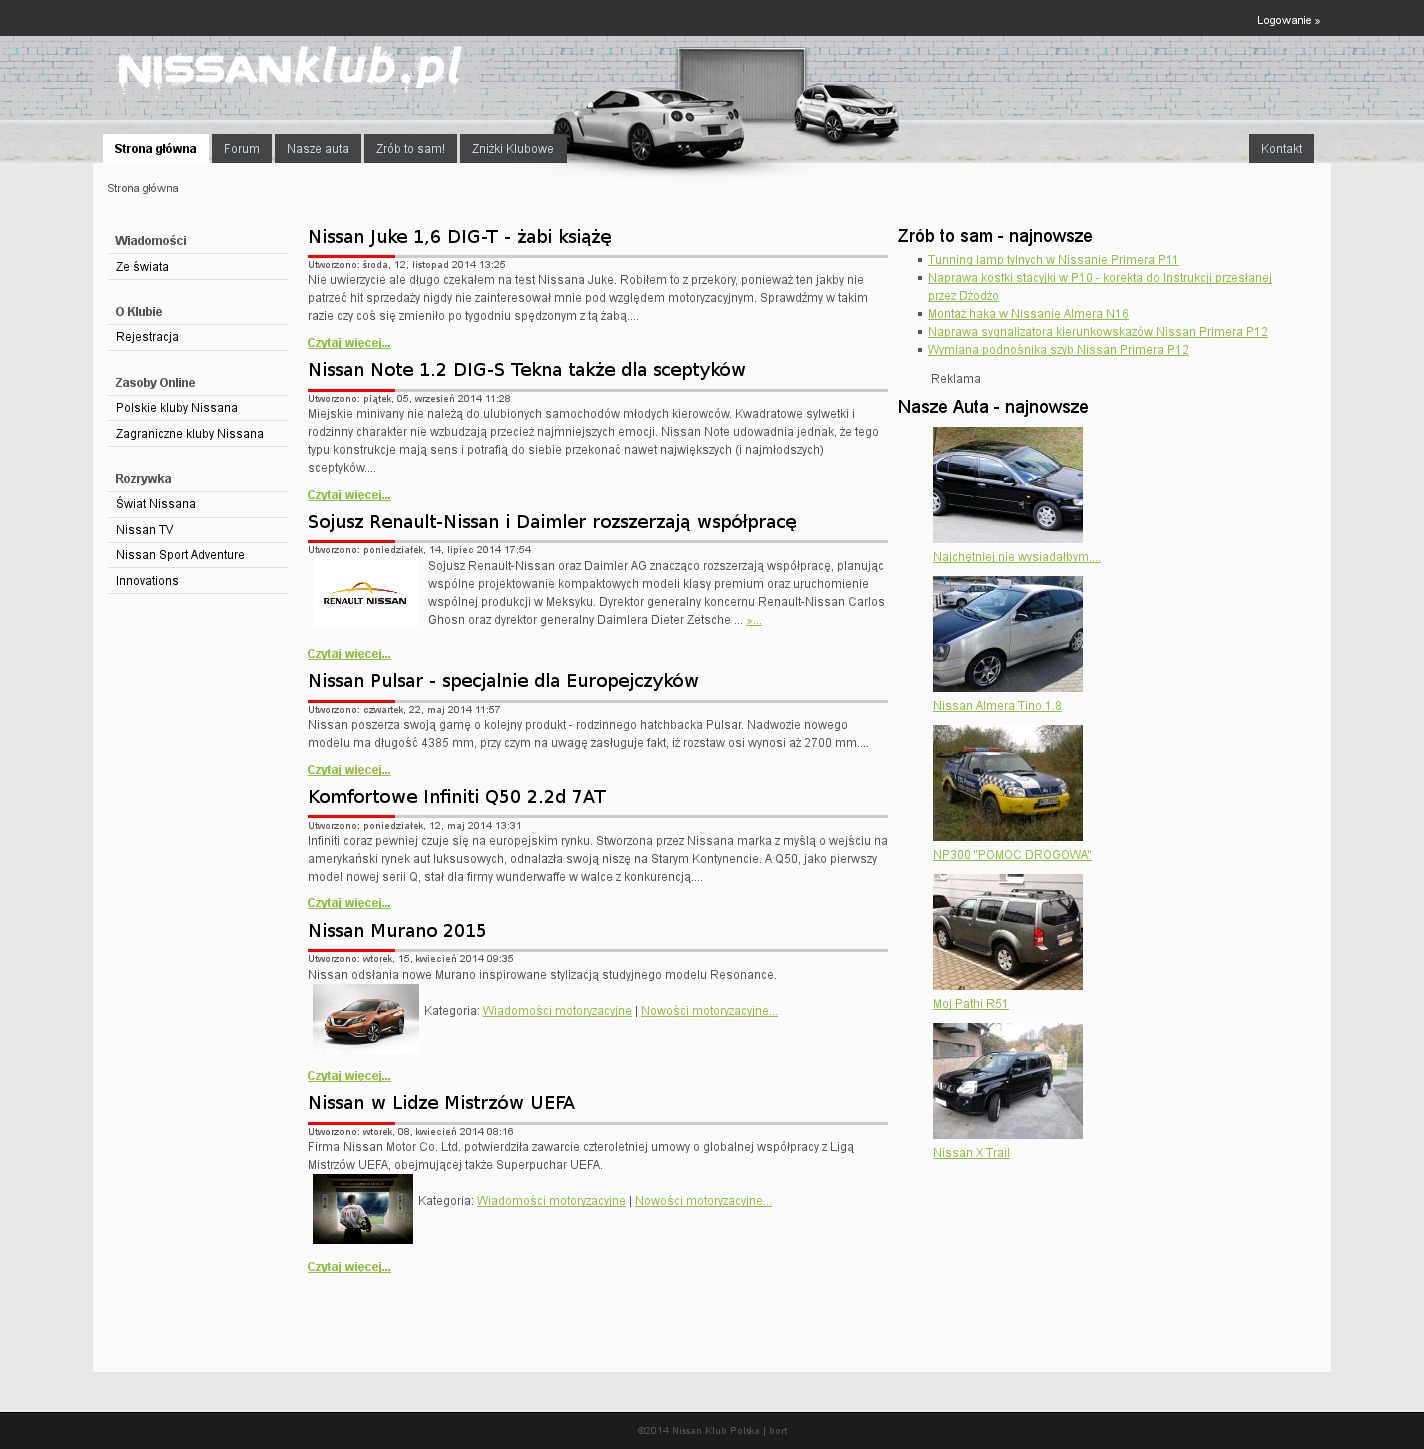
Task: Click the Strona główna breadcrumb
Action: coord(143,188)
